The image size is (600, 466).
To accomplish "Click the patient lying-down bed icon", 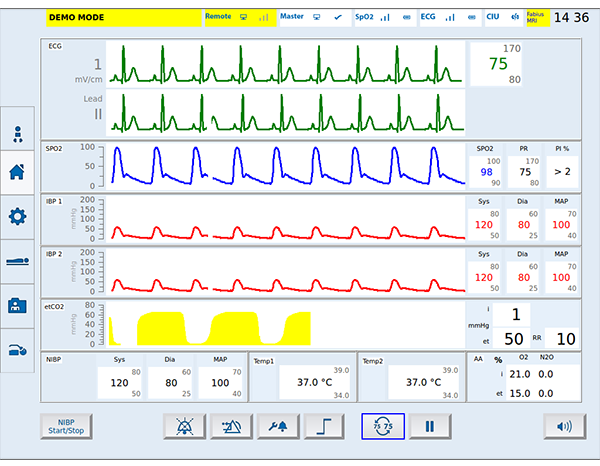I will pyautogui.click(x=17, y=261).
